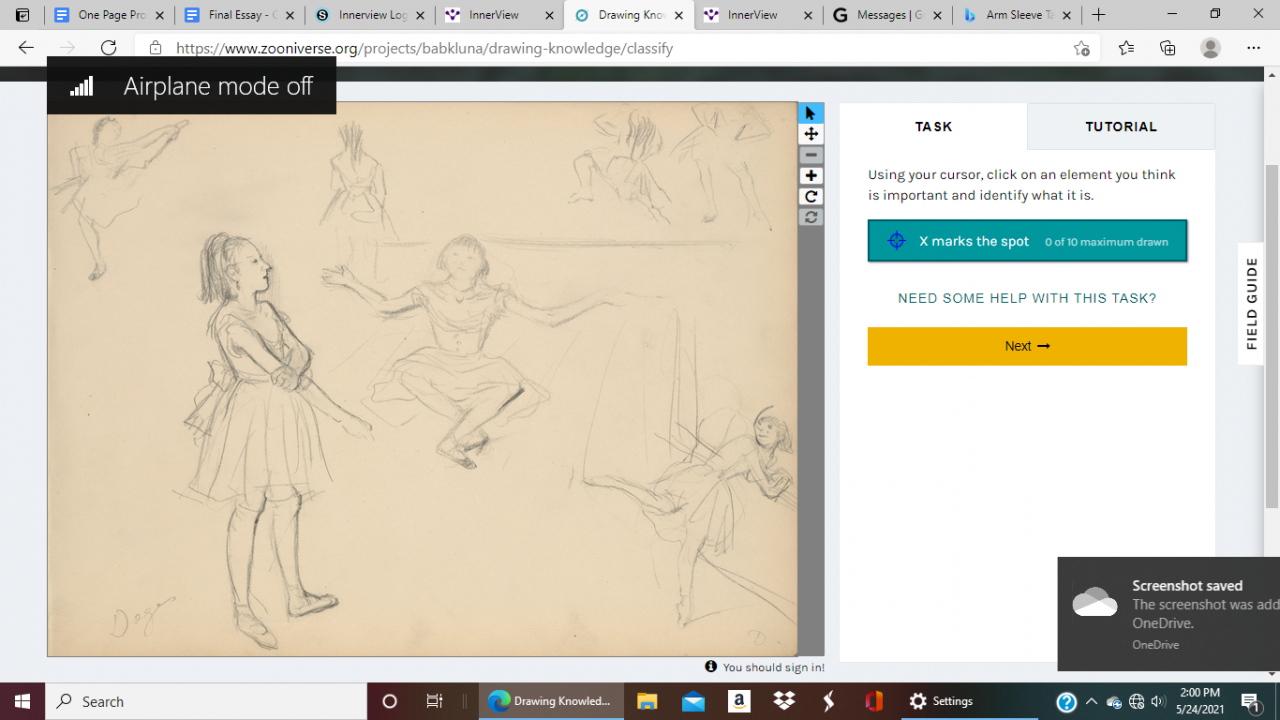
Task: Add this page to favorites
Action: point(1081,48)
